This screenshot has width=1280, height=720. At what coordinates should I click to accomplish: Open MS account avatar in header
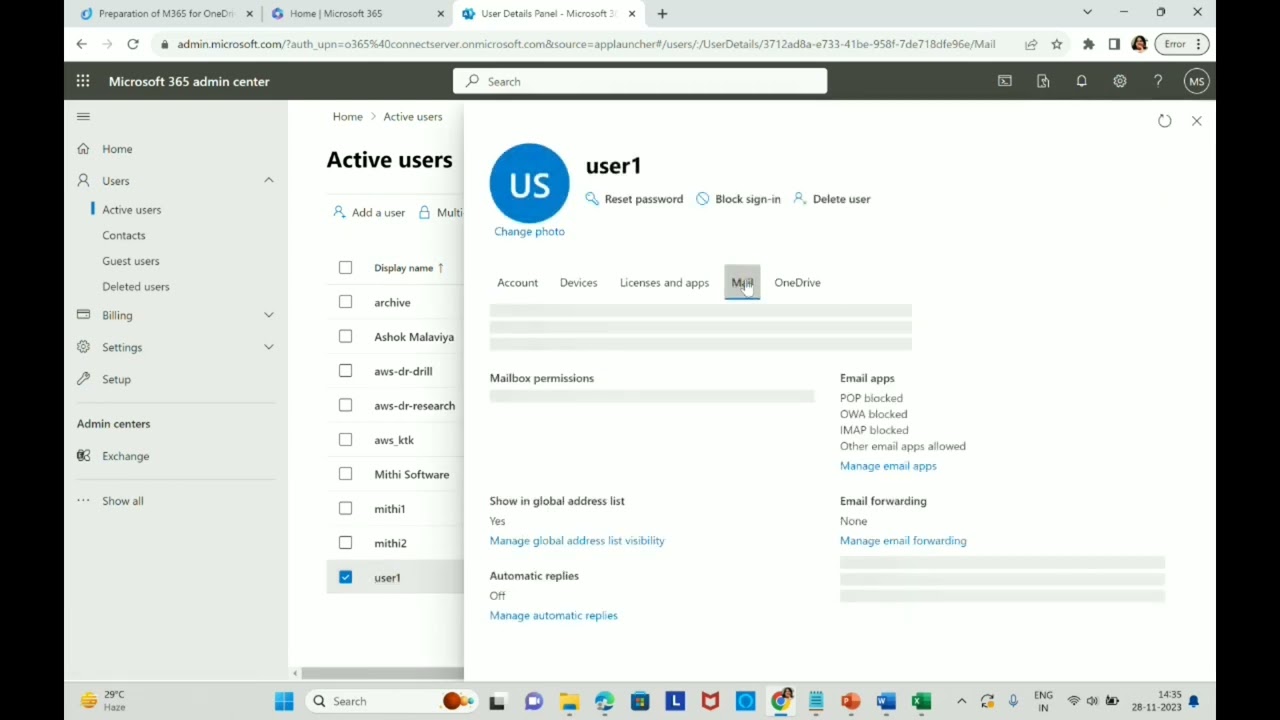[1196, 81]
